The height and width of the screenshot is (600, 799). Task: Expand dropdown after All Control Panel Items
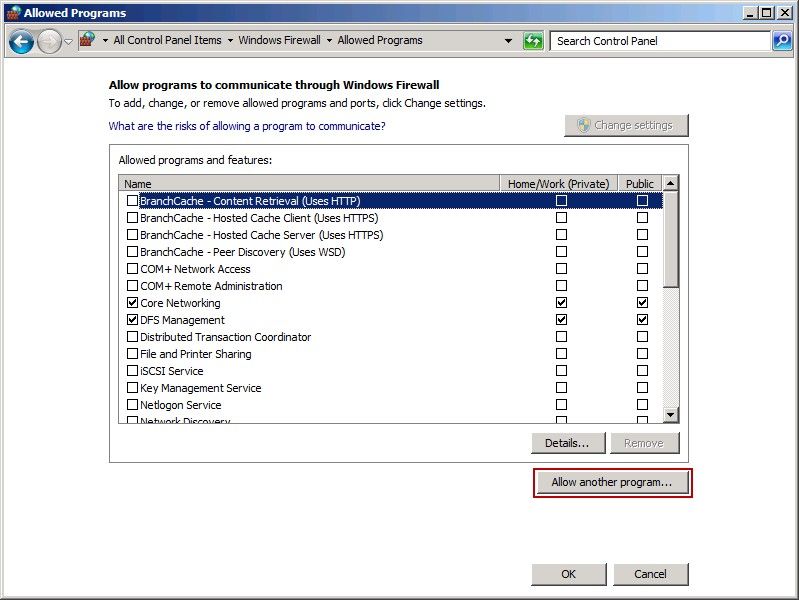click(x=230, y=40)
